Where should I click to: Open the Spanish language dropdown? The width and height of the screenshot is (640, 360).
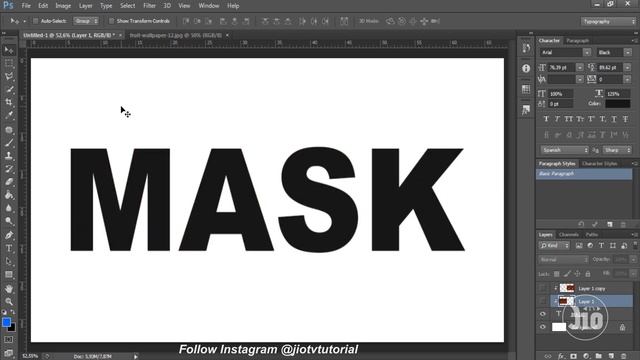(x=564, y=150)
